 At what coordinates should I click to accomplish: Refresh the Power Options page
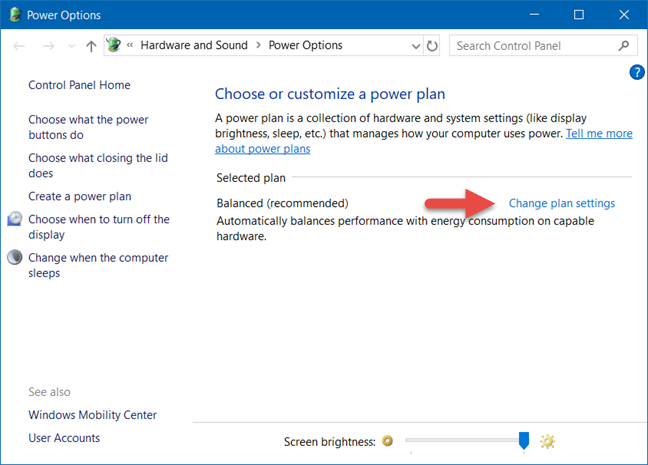(x=432, y=46)
